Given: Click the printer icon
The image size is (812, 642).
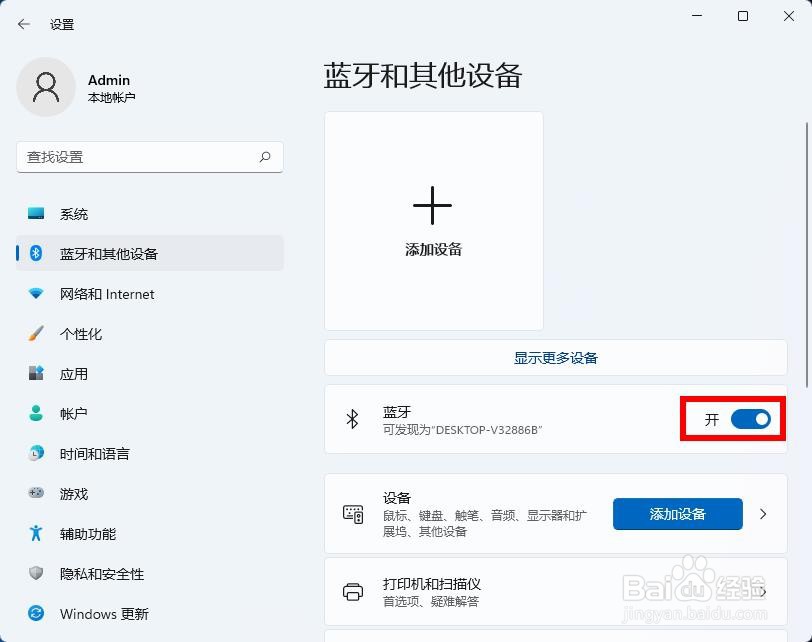Looking at the screenshot, I should (353, 591).
